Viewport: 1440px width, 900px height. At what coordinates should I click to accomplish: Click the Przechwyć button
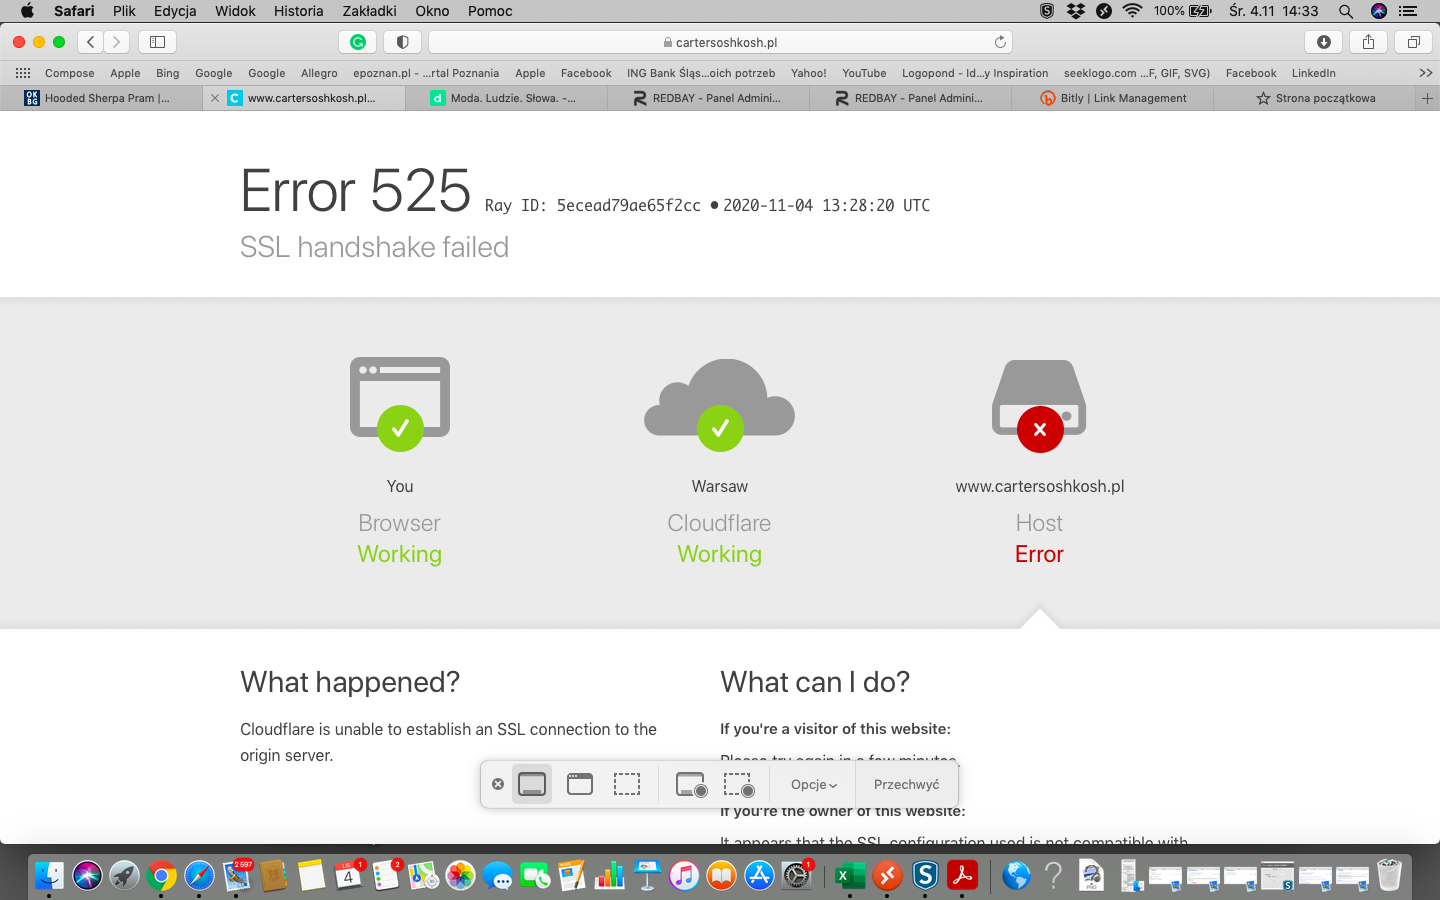[x=906, y=785]
